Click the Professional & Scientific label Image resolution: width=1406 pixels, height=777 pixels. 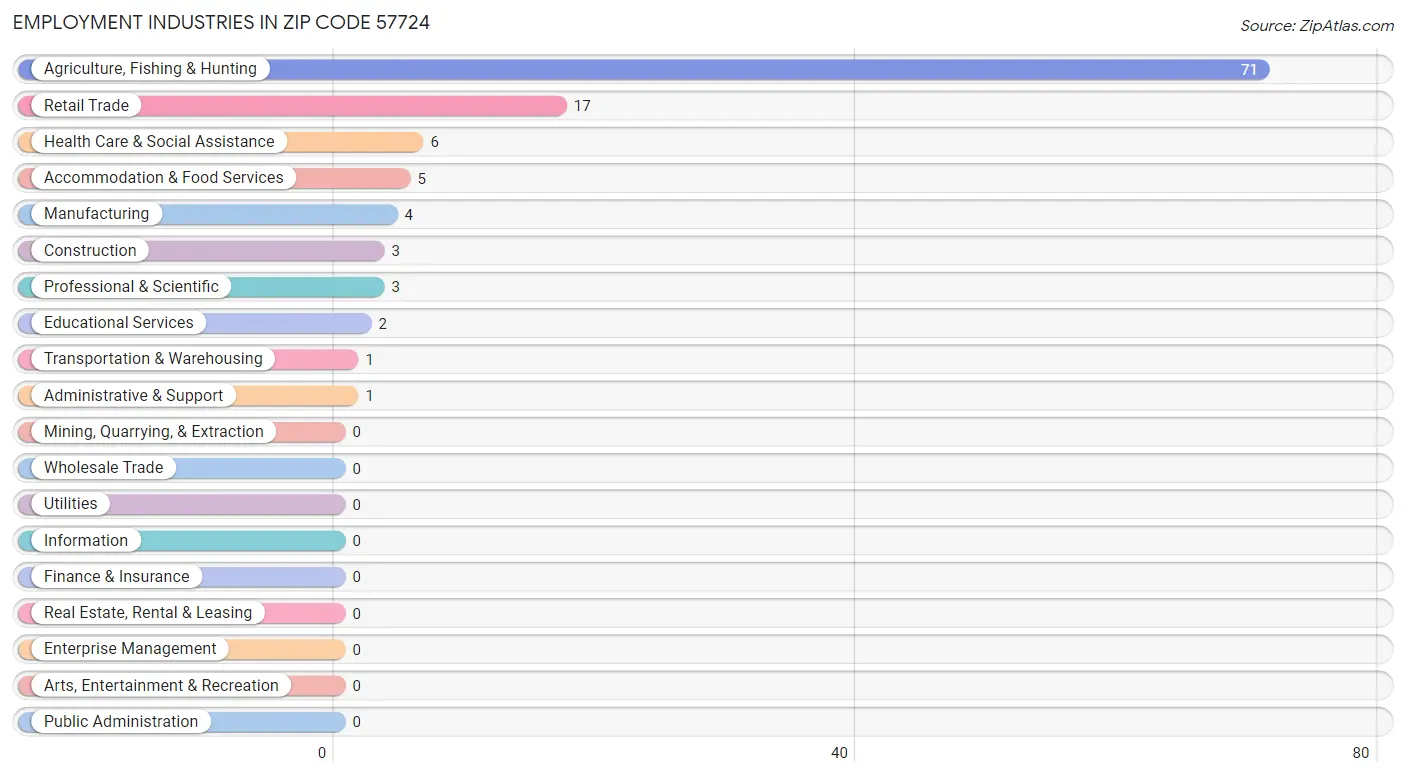point(131,287)
